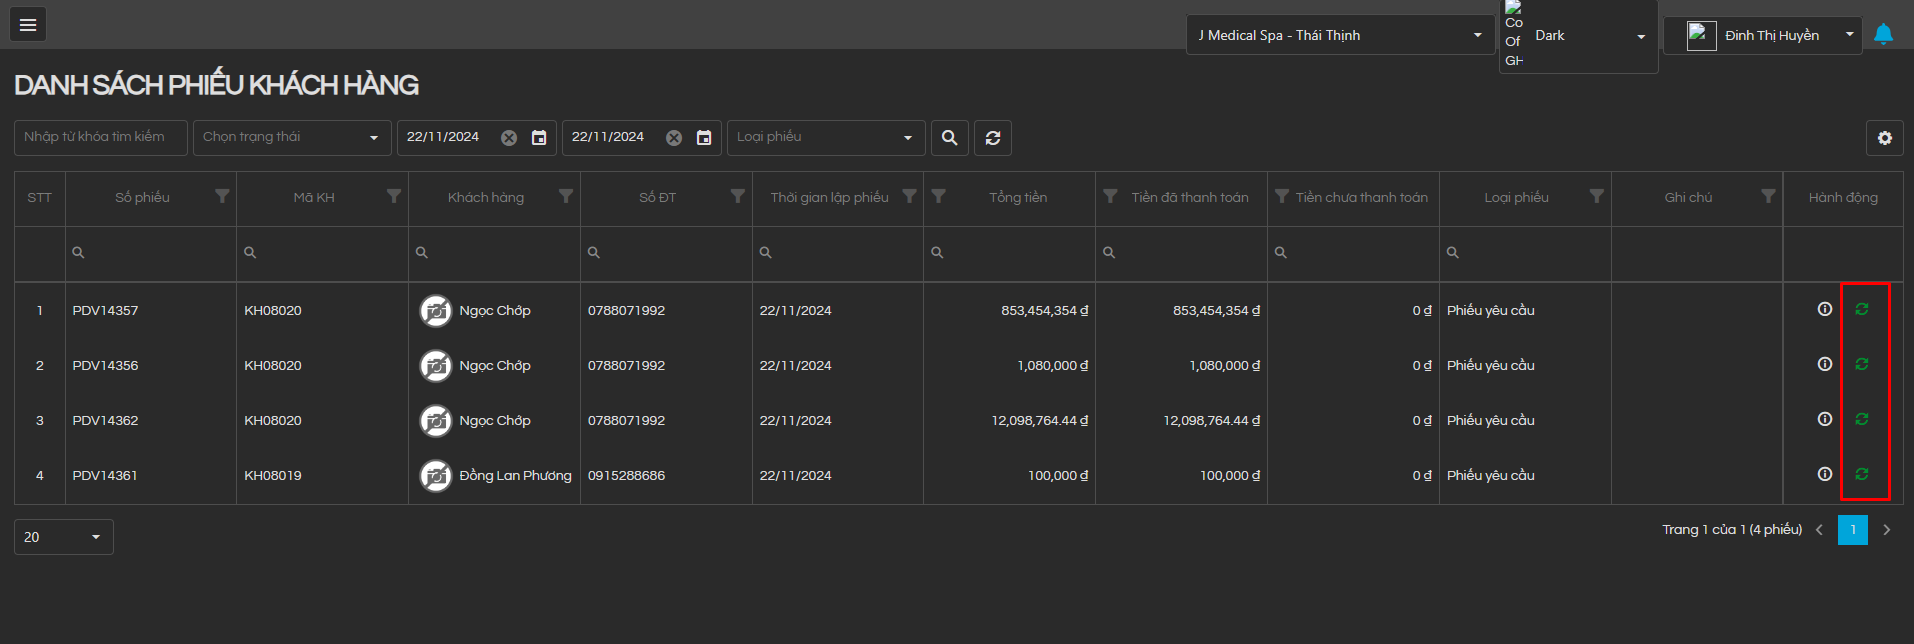Image resolution: width=1914 pixels, height=644 pixels.
Task: Click the notification bell icon
Action: coord(1883,35)
